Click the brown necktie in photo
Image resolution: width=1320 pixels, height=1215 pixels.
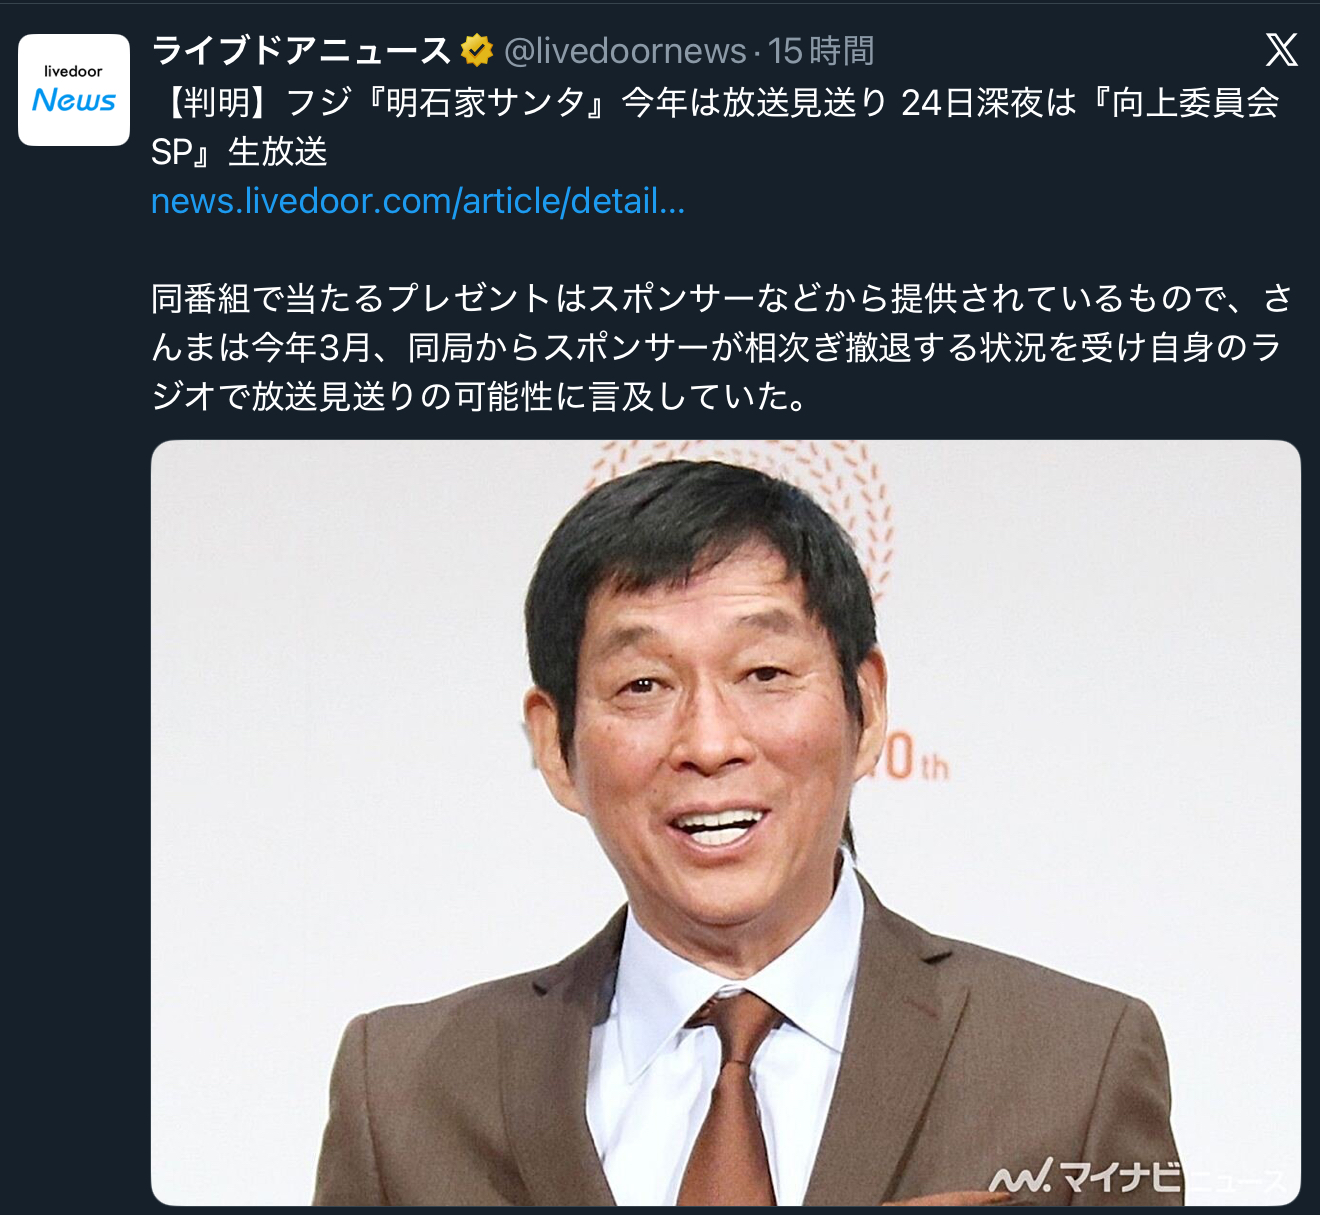coord(733,1100)
